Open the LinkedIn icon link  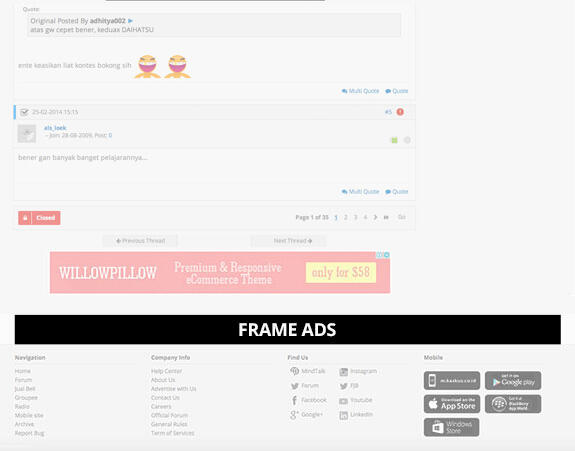pyautogui.click(x=344, y=415)
